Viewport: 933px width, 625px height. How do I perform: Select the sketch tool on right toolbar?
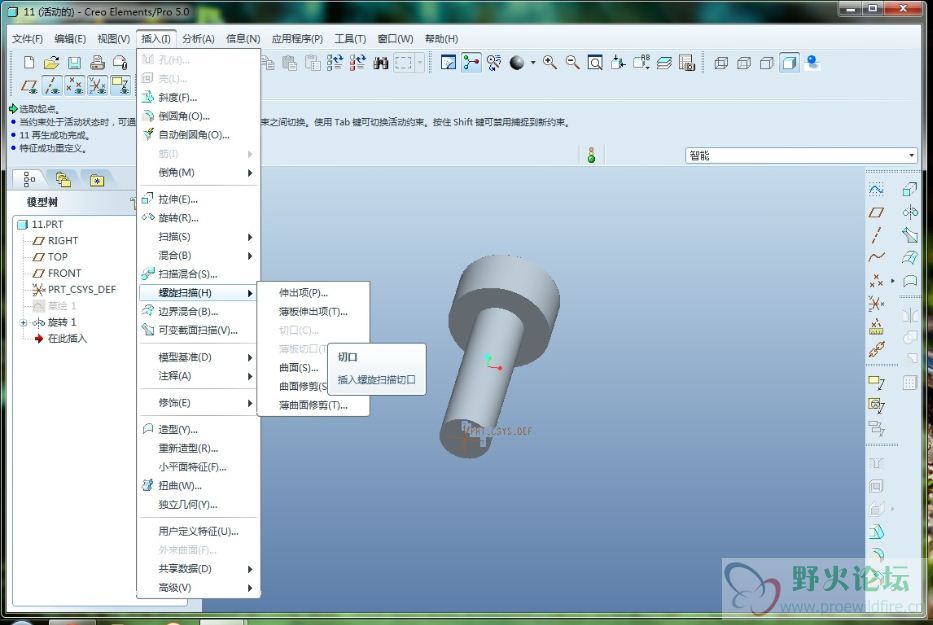[876, 189]
